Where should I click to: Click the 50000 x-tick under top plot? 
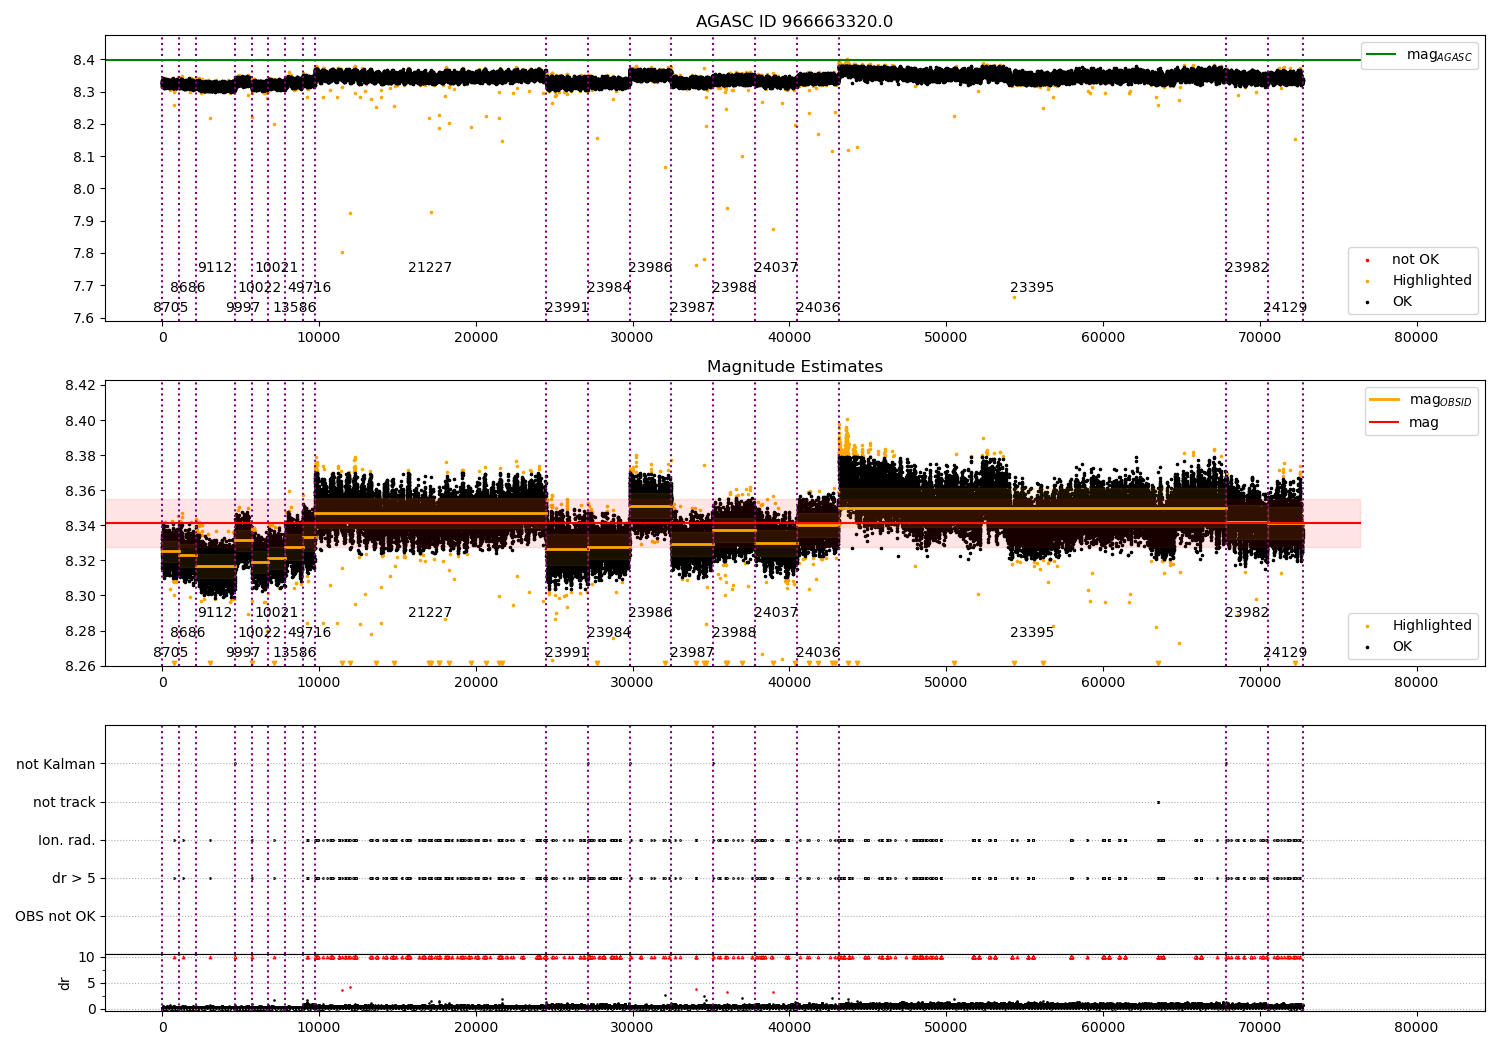pyautogui.click(x=946, y=337)
